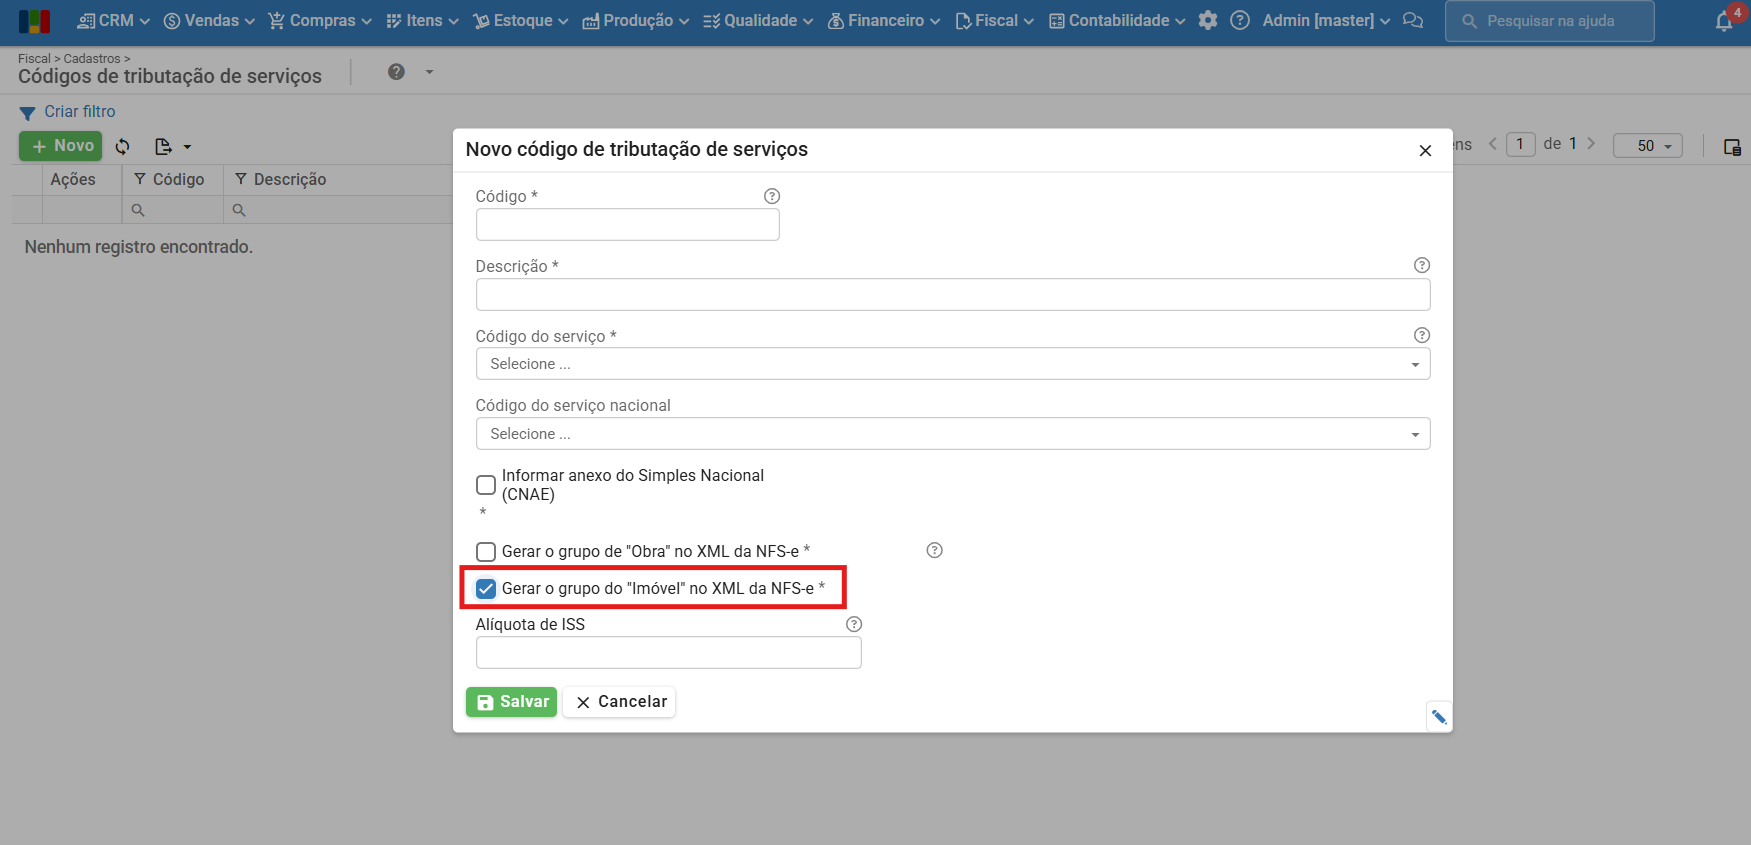1751x845 pixels.
Task: Click the Salvar button
Action: pyautogui.click(x=511, y=702)
